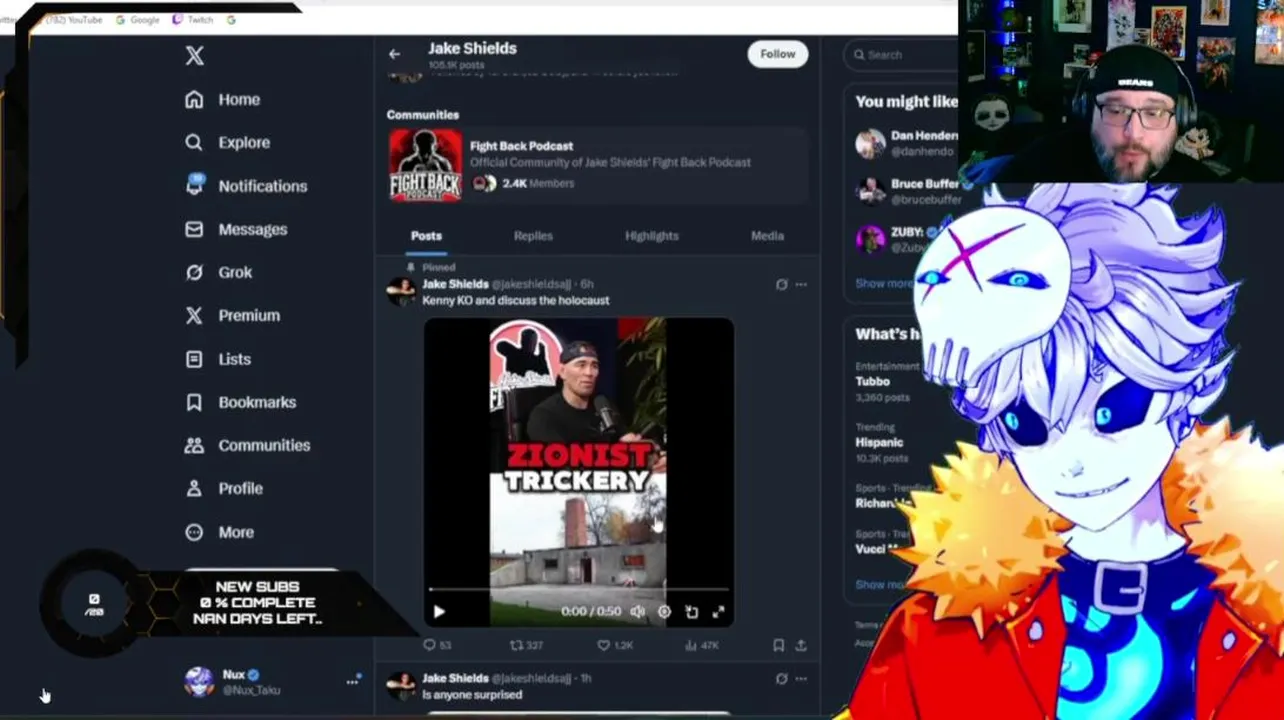1284x720 pixels.
Task: Click Grok icon on 'Is anyone surprised' post
Action: (781, 678)
